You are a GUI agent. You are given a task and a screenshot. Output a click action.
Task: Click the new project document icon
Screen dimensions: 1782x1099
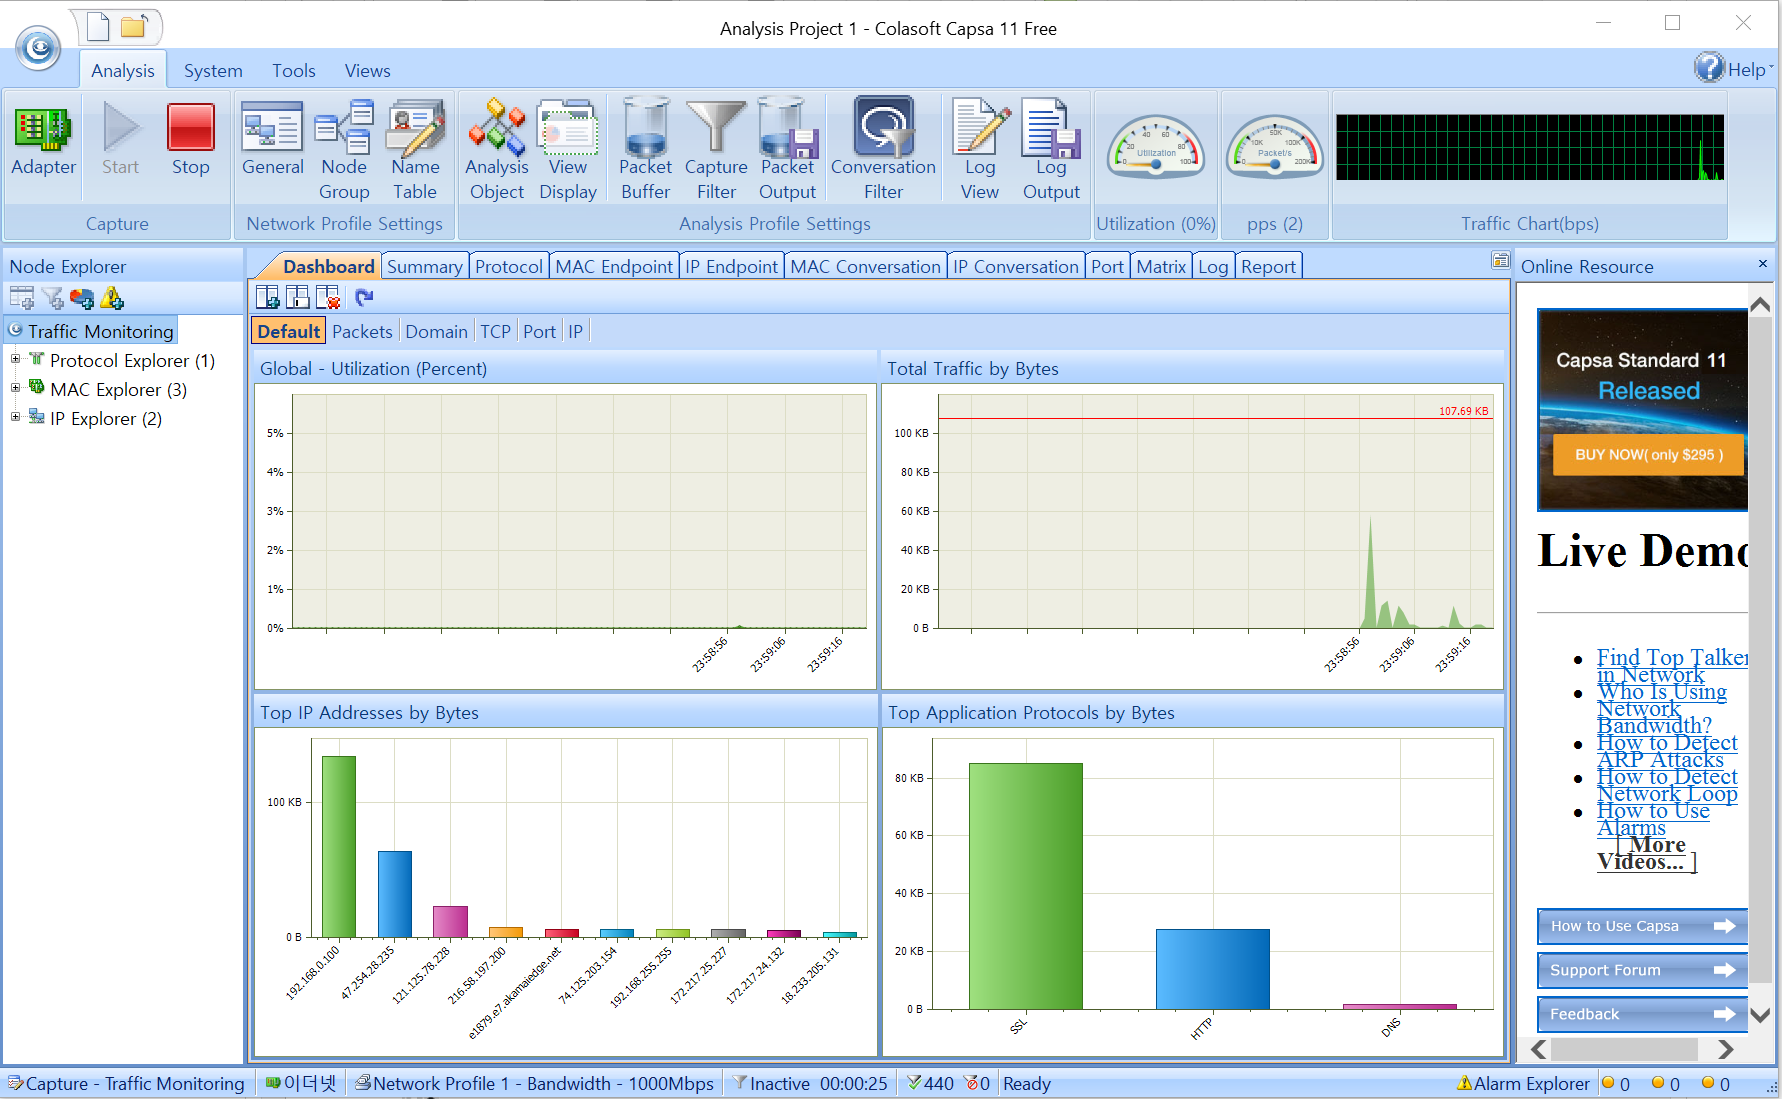point(98,26)
